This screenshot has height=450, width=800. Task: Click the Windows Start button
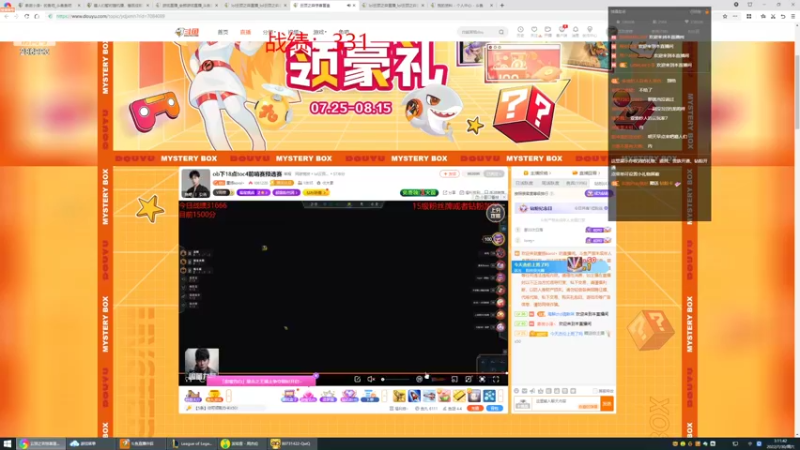click(7, 443)
